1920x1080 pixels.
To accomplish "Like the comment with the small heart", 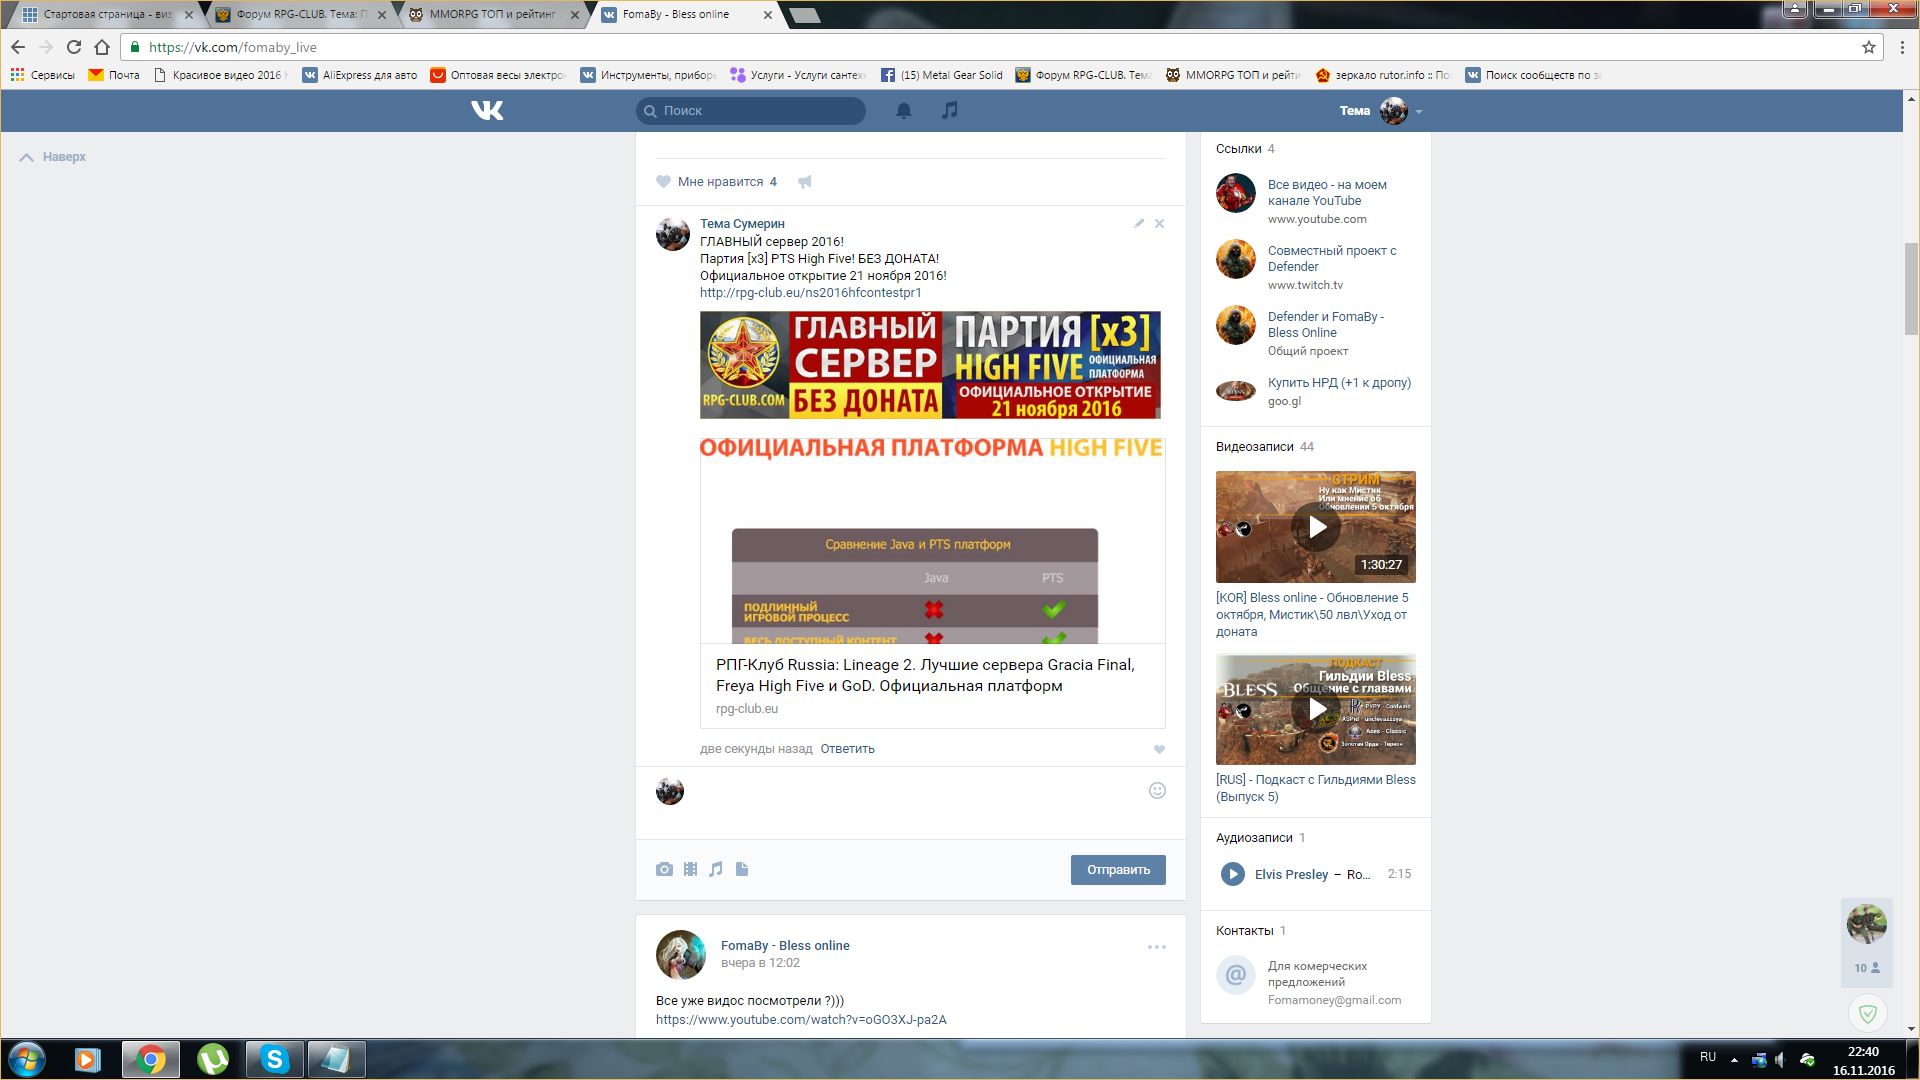I will click(x=1159, y=749).
